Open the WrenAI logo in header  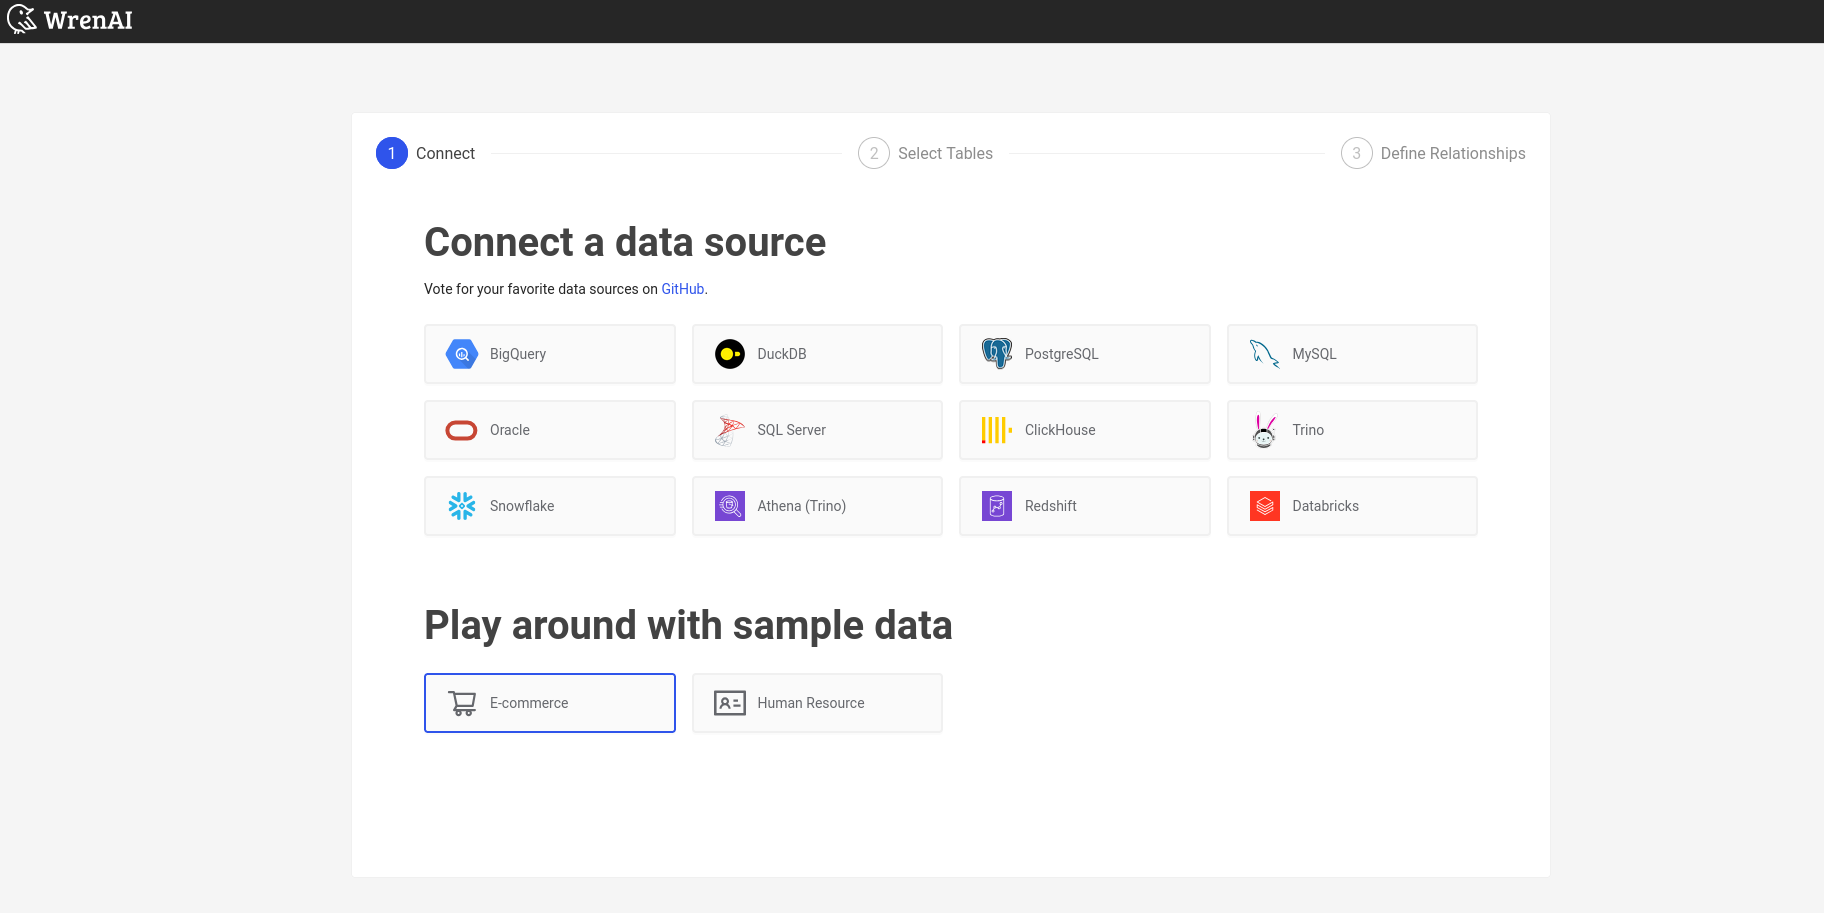70,20
